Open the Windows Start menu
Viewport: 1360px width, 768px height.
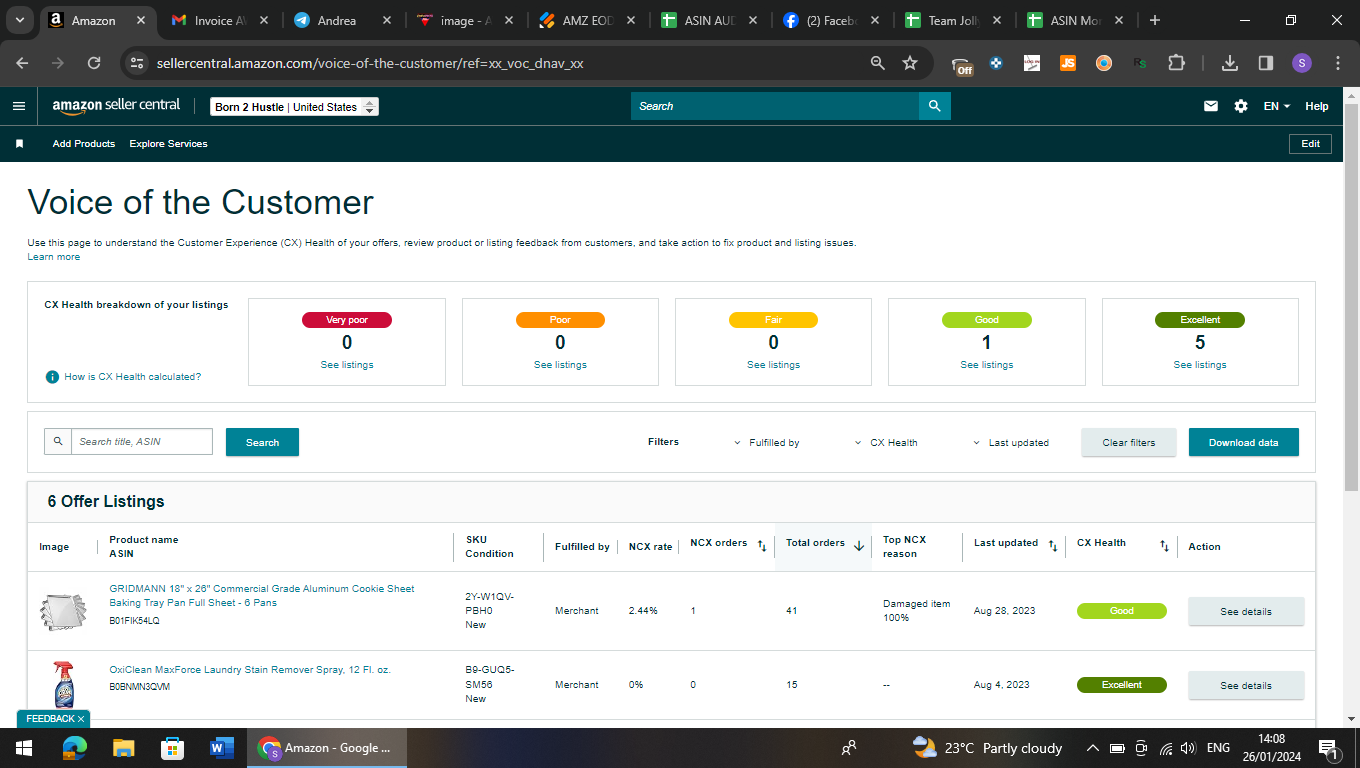coord(24,748)
